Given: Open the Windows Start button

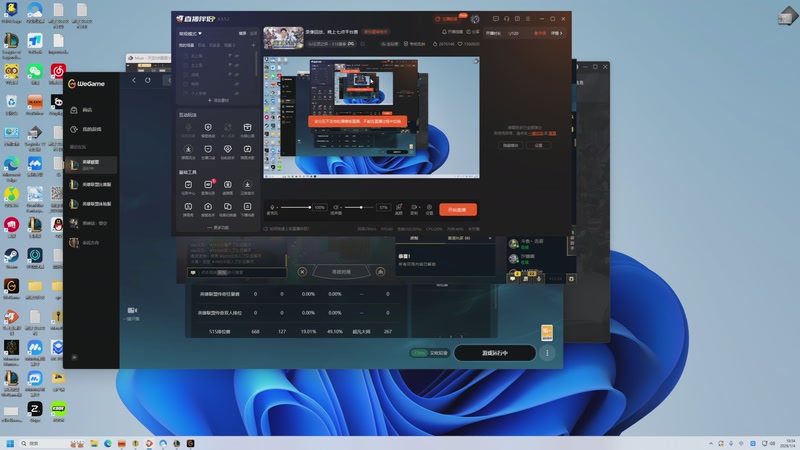Looking at the screenshot, I should (10, 443).
